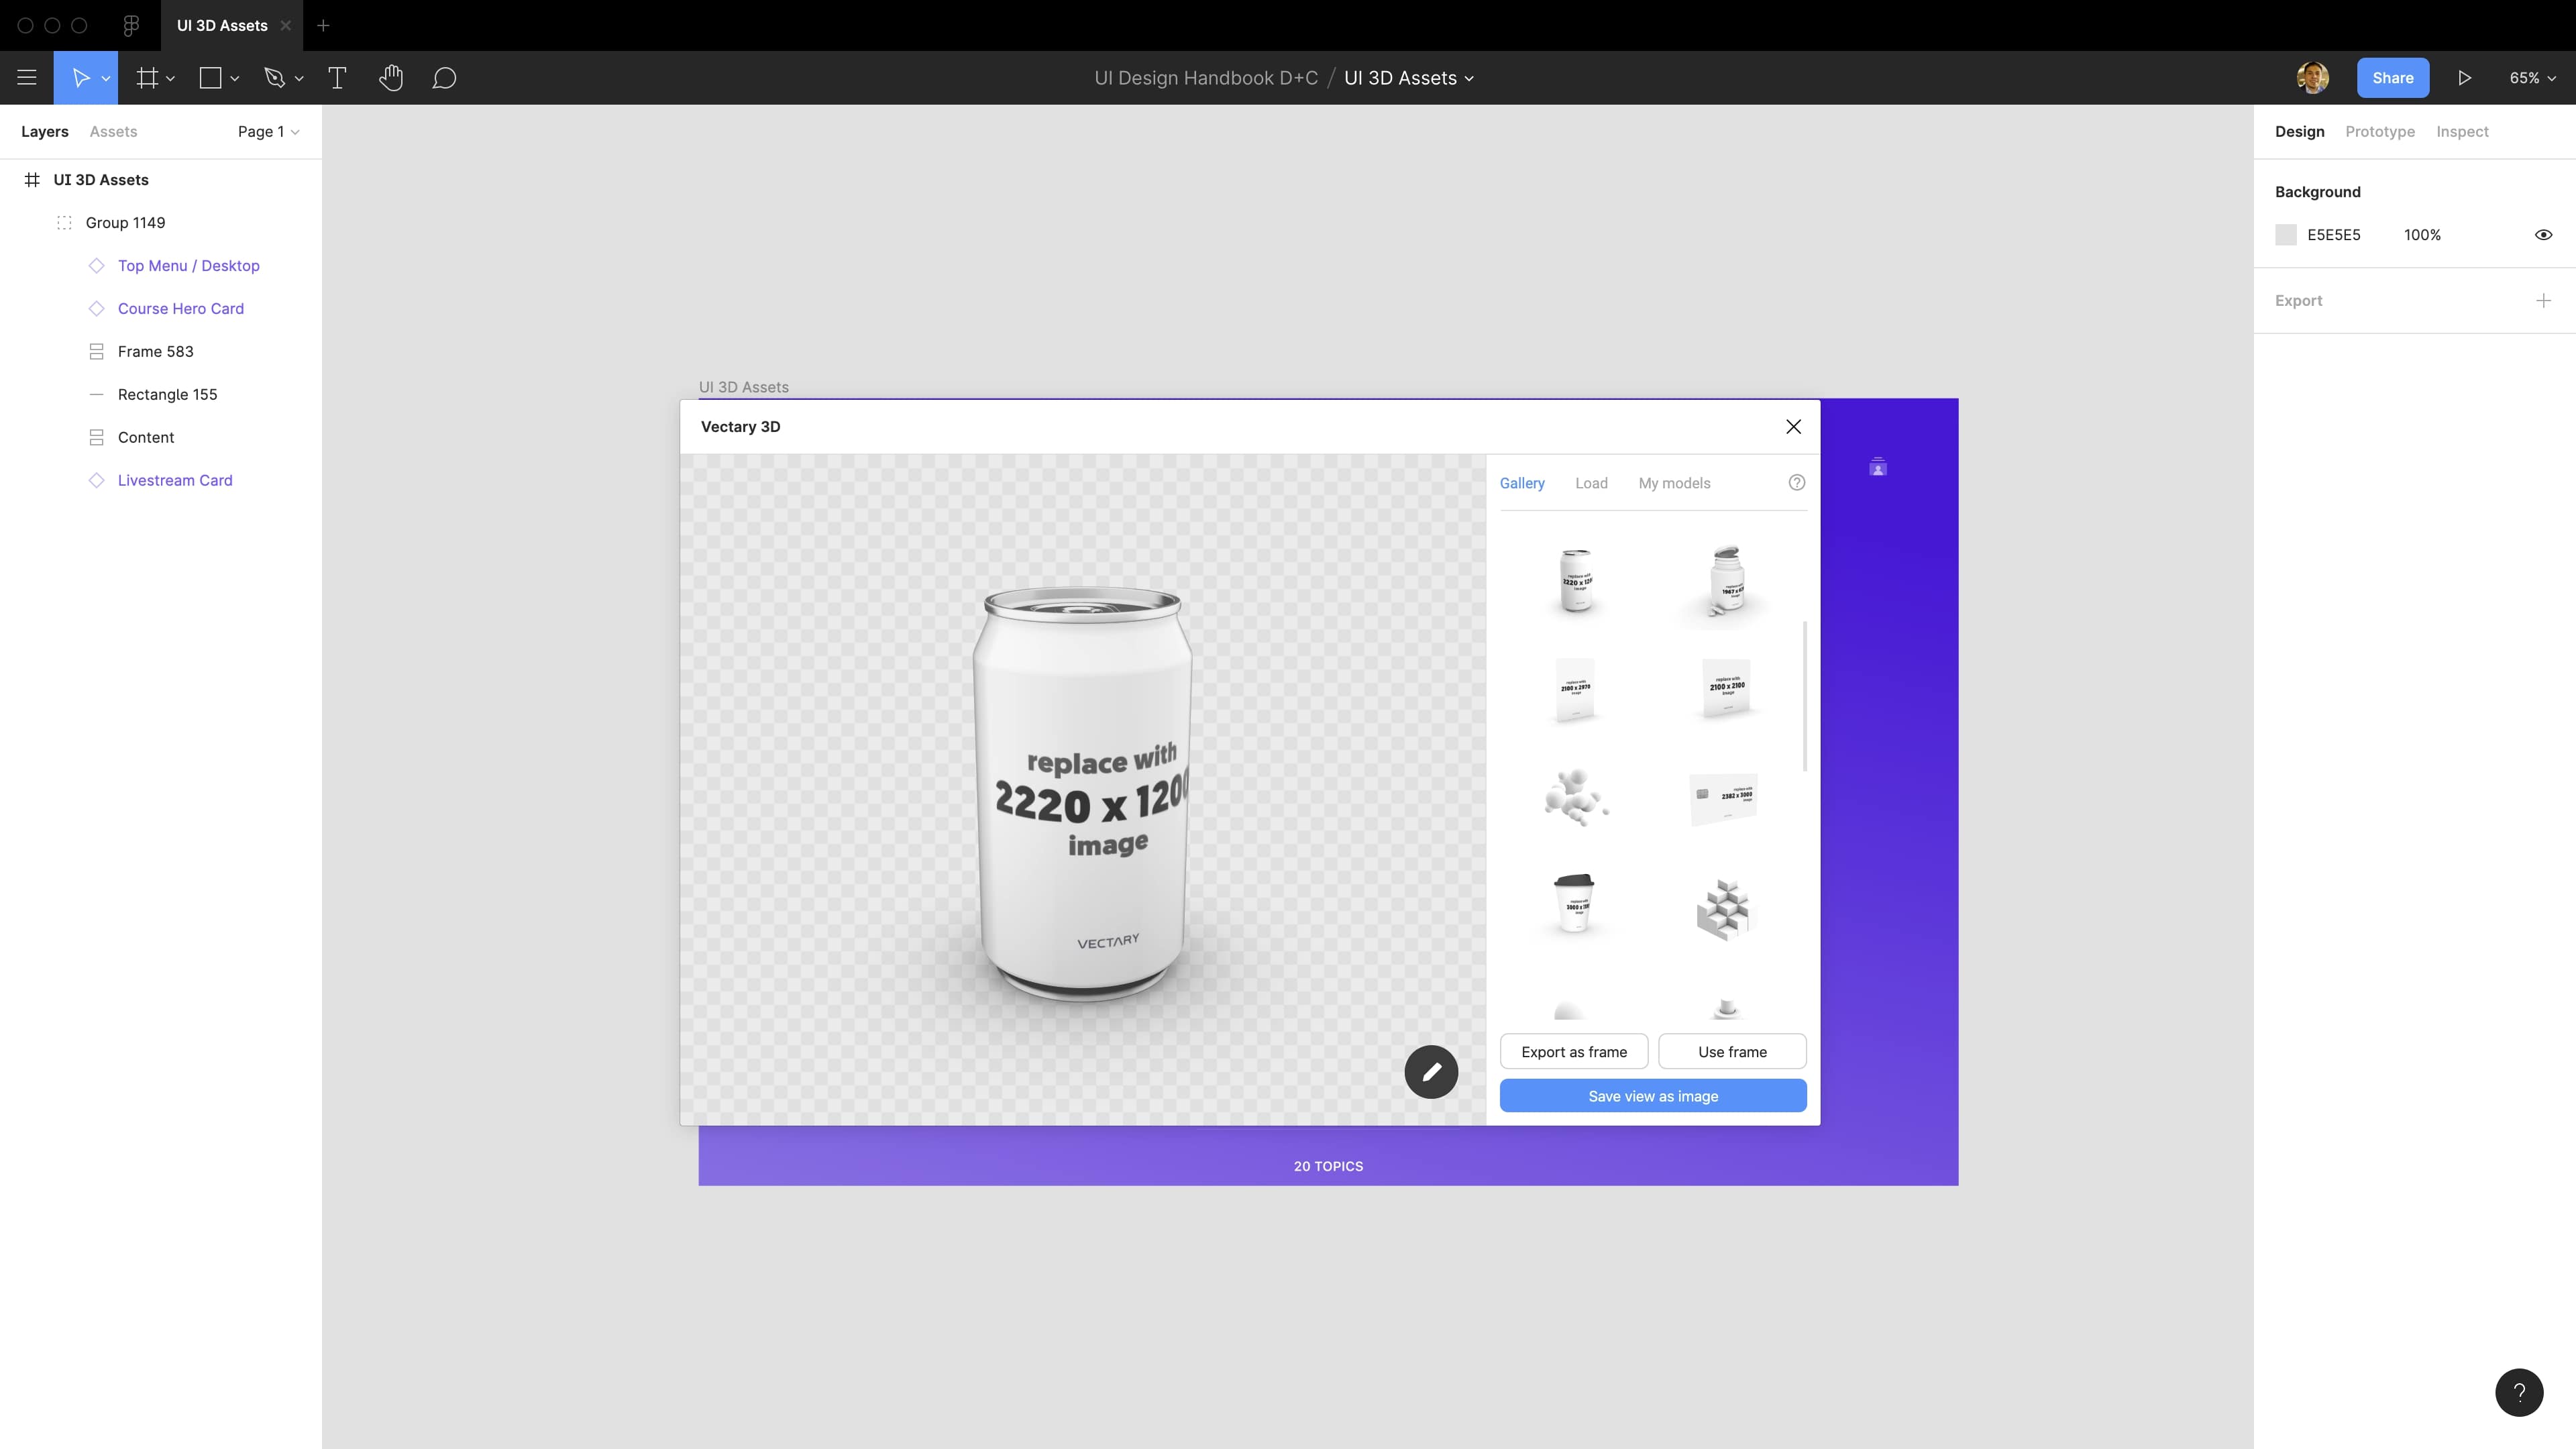This screenshot has width=2576, height=1449.
Task: Open the comment tool
Action: [445, 78]
